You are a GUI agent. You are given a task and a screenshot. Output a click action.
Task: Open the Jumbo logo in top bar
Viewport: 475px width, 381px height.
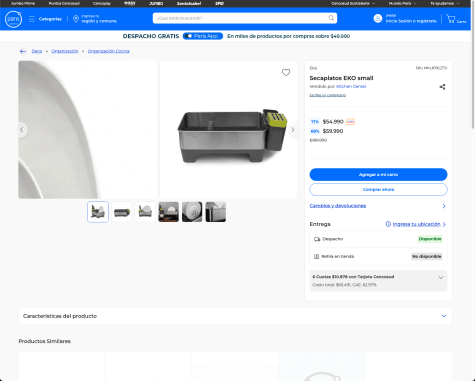point(156,3)
